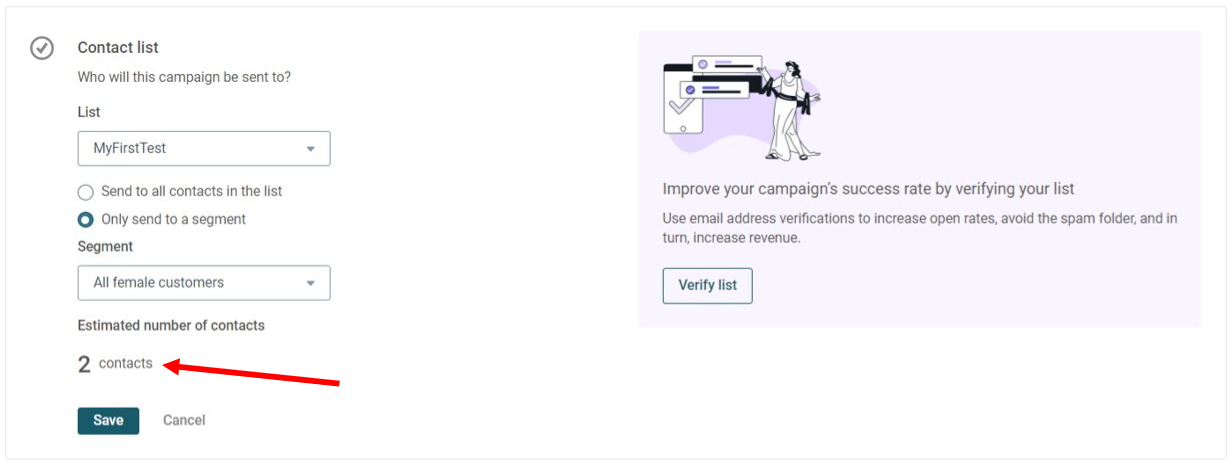
Task: Click the checkmark circle beside Contact list
Action: 42,48
